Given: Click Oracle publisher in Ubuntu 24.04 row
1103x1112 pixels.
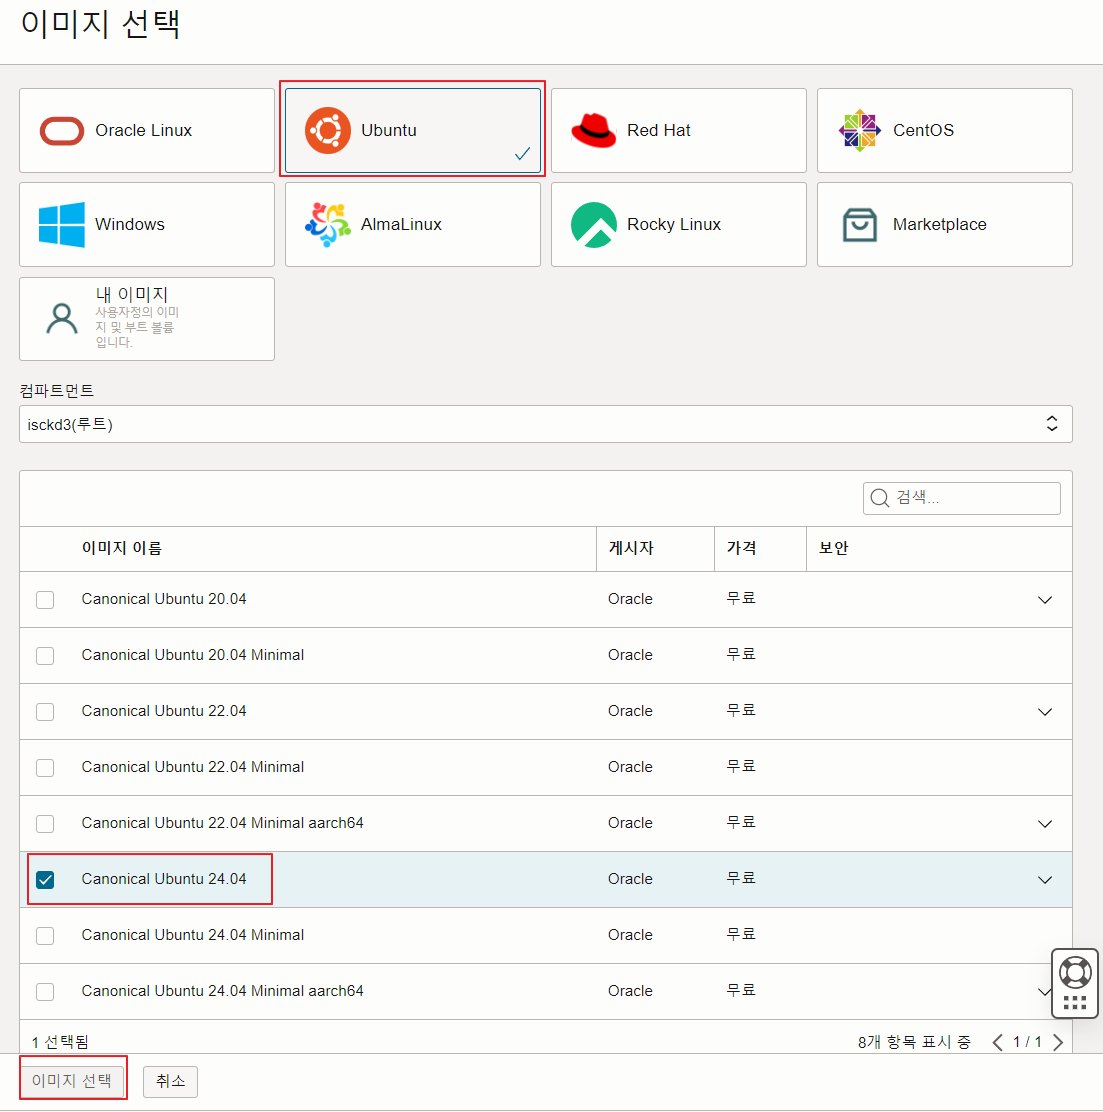Looking at the screenshot, I should (x=630, y=879).
